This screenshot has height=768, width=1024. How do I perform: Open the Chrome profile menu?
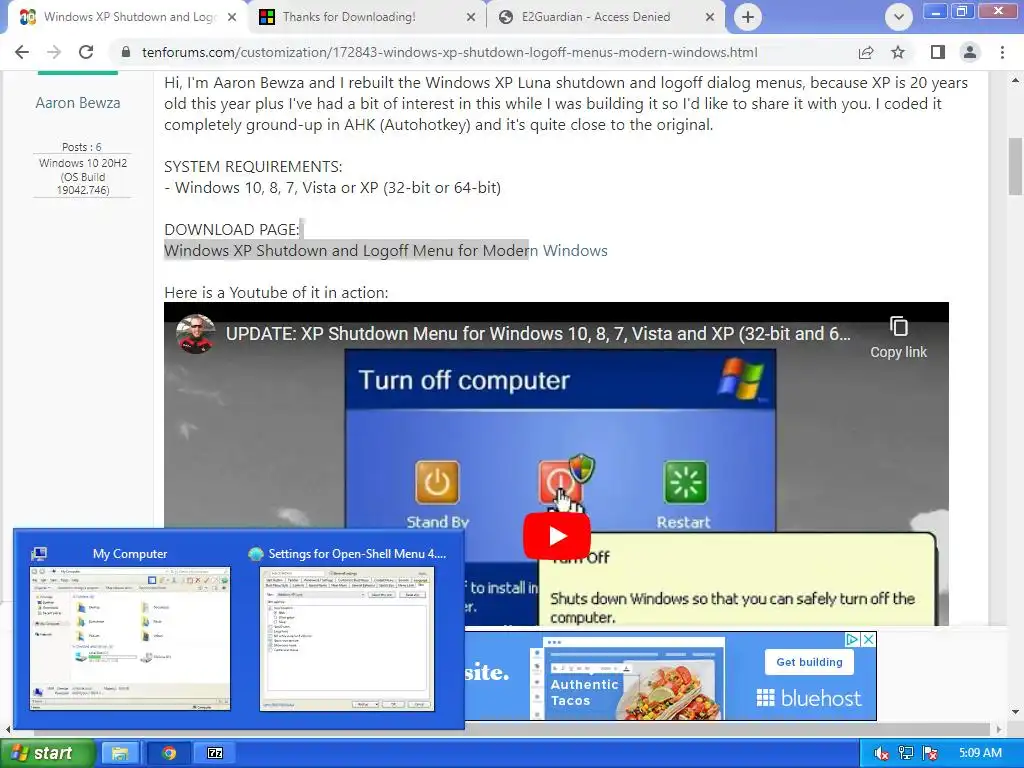(970, 52)
